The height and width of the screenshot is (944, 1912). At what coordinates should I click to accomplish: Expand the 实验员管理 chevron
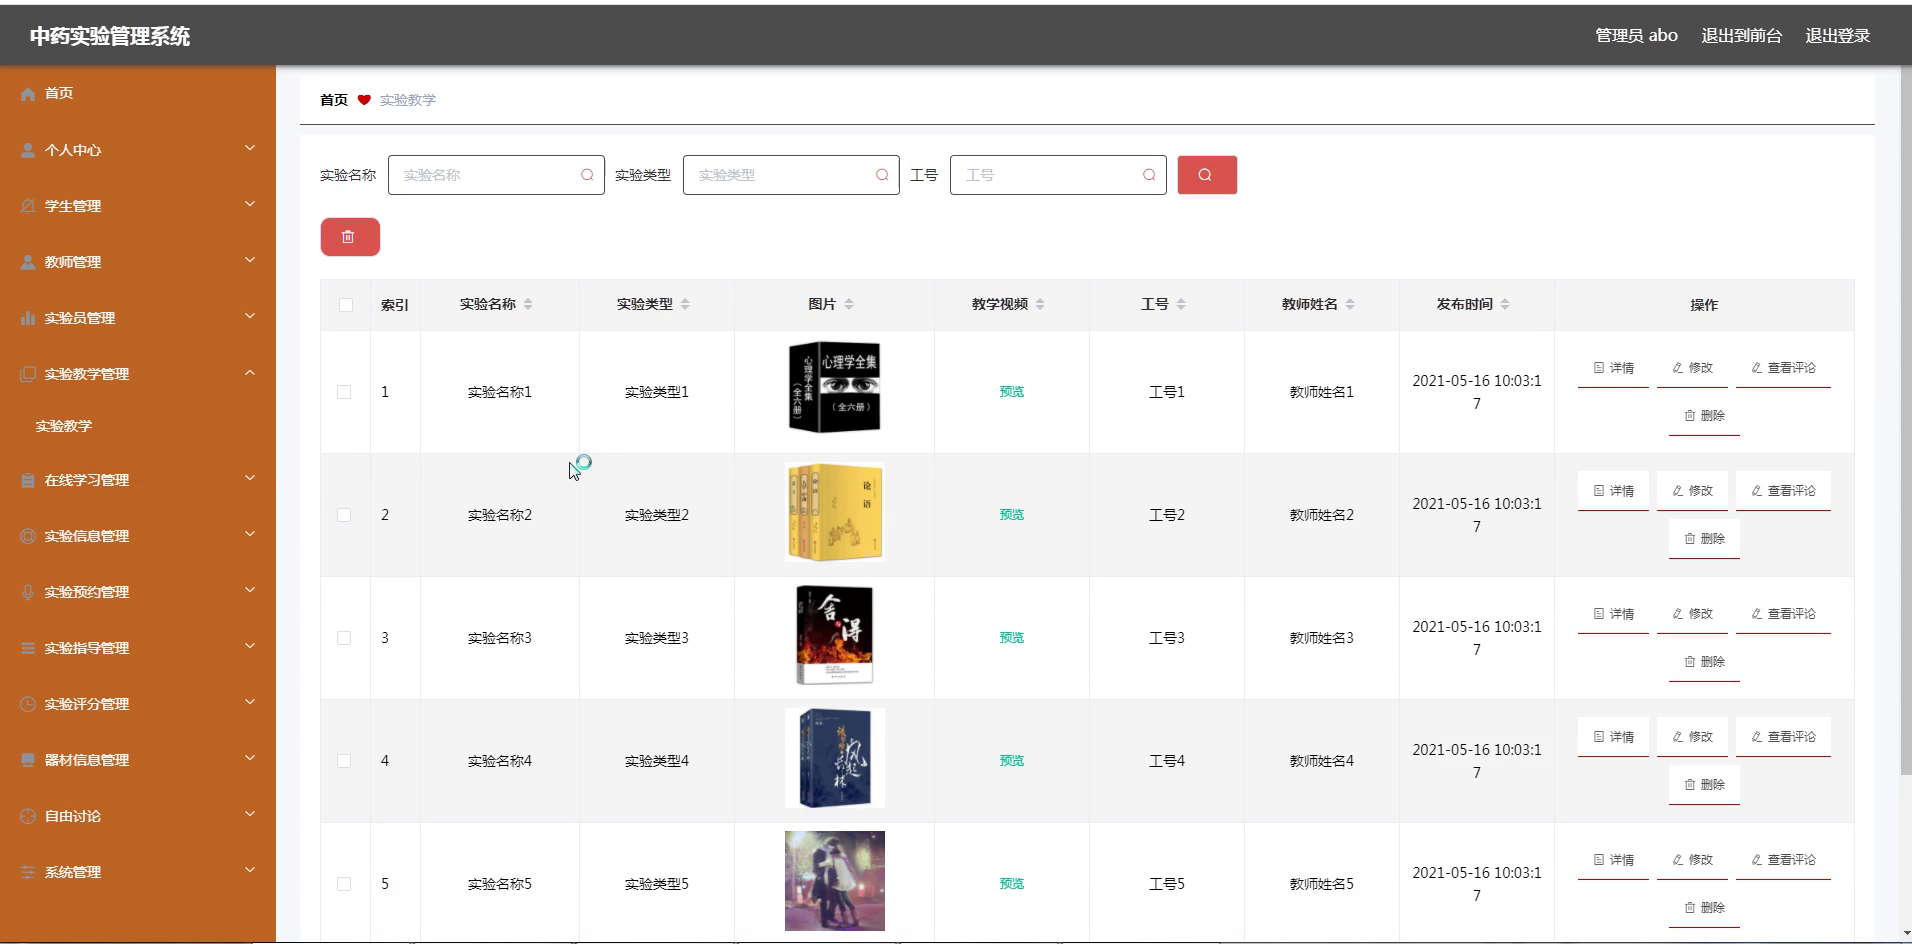(x=250, y=316)
